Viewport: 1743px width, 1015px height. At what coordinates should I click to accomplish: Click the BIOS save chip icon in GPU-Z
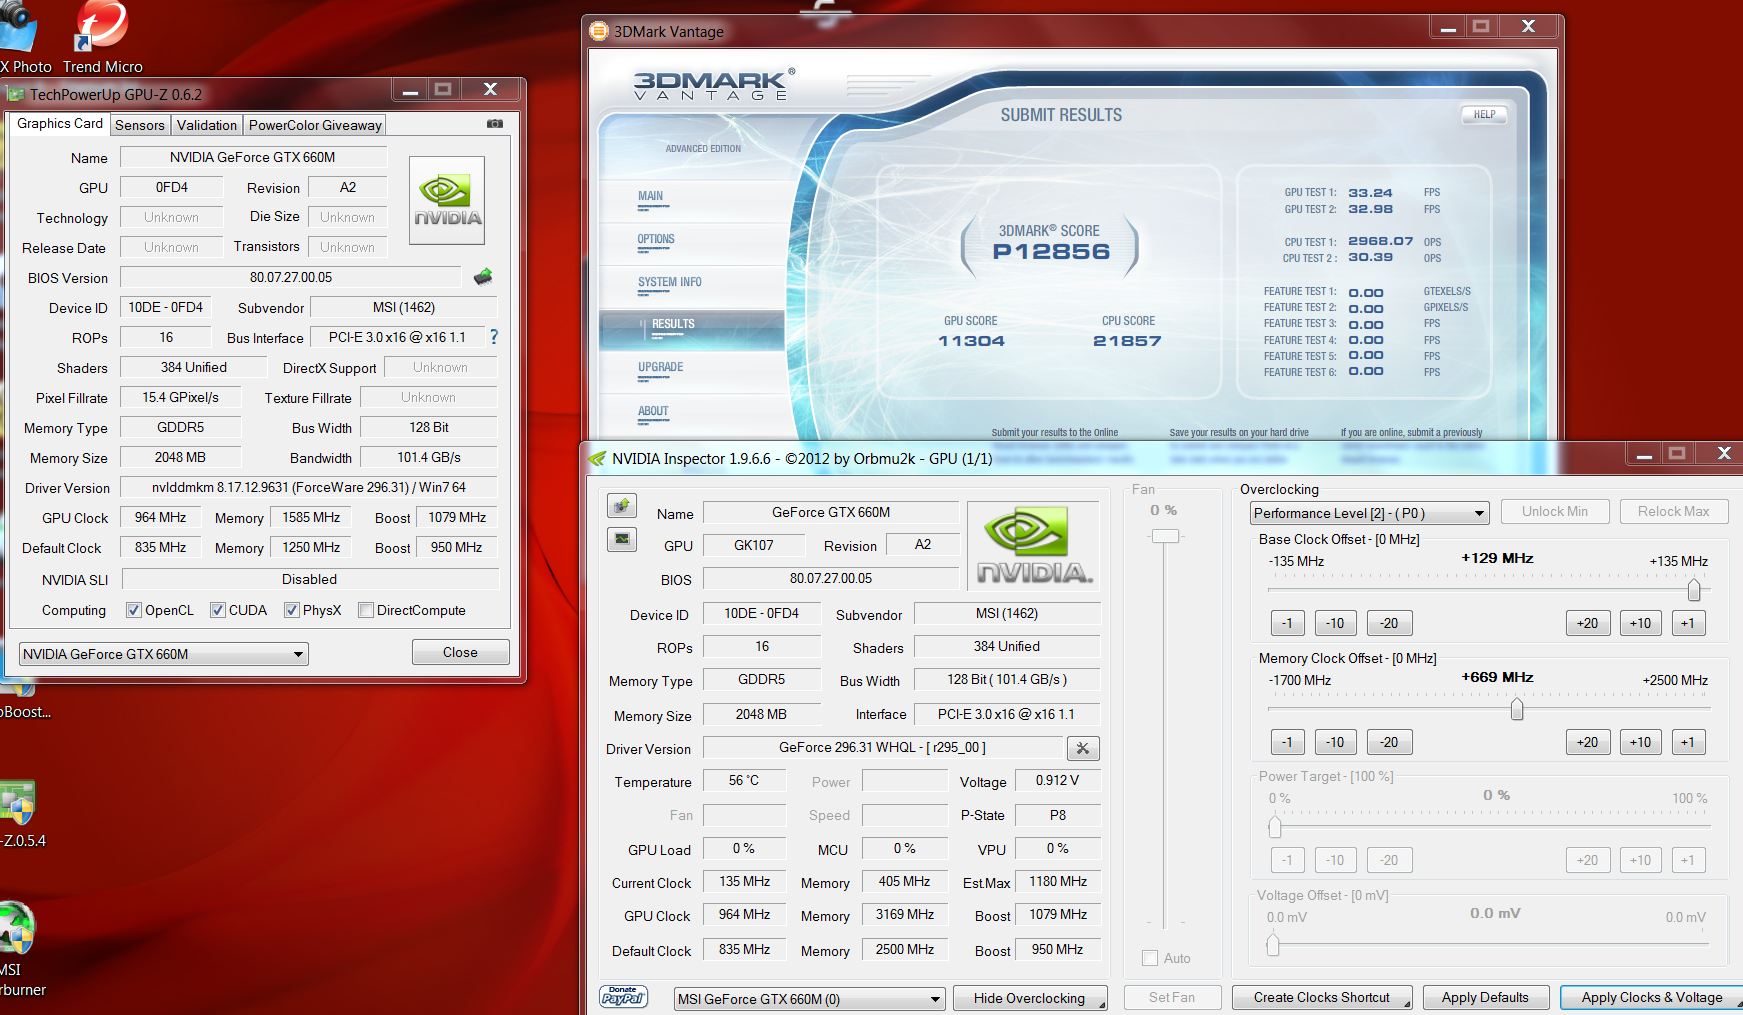pyautogui.click(x=483, y=276)
